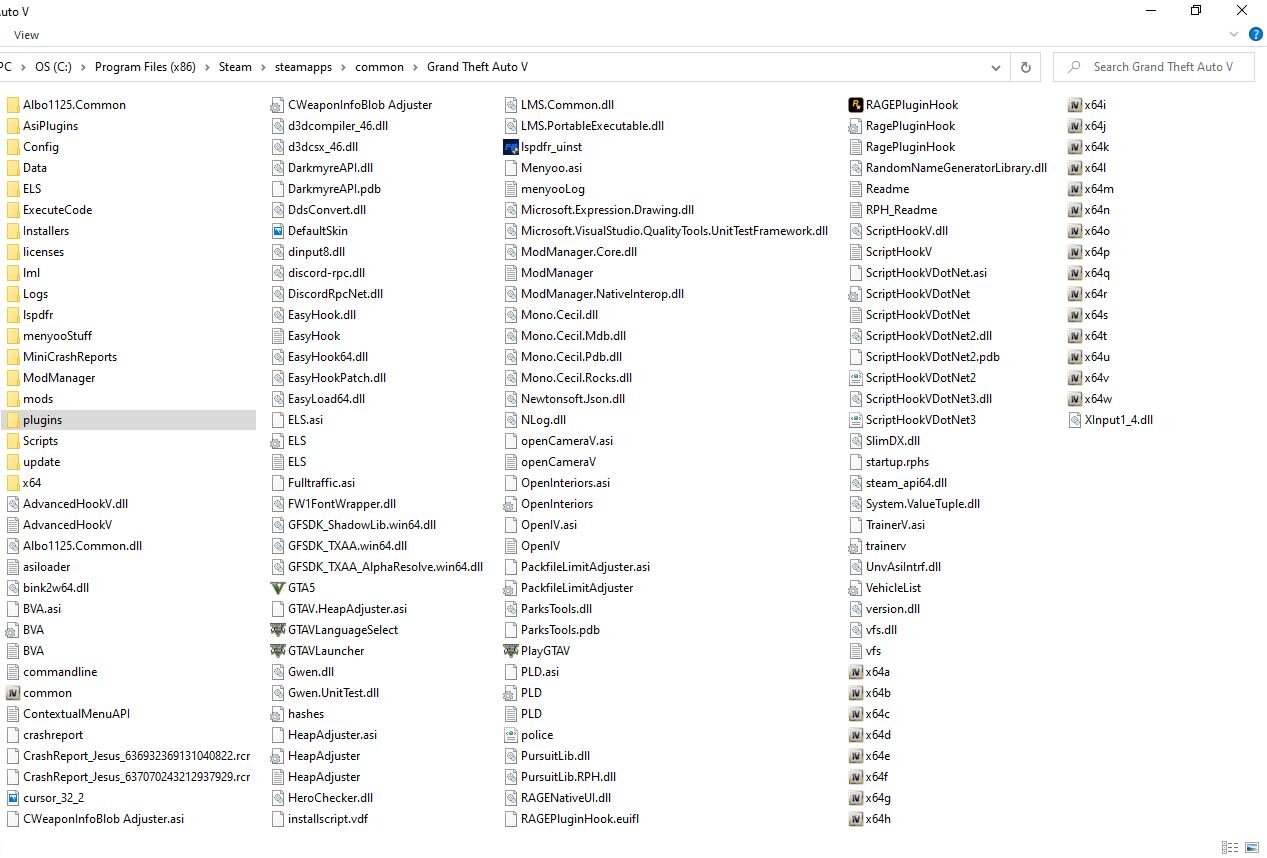This screenshot has height=858, width=1267.
Task: Open the lspdfr folder icon
Action: click(x=13, y=315)
